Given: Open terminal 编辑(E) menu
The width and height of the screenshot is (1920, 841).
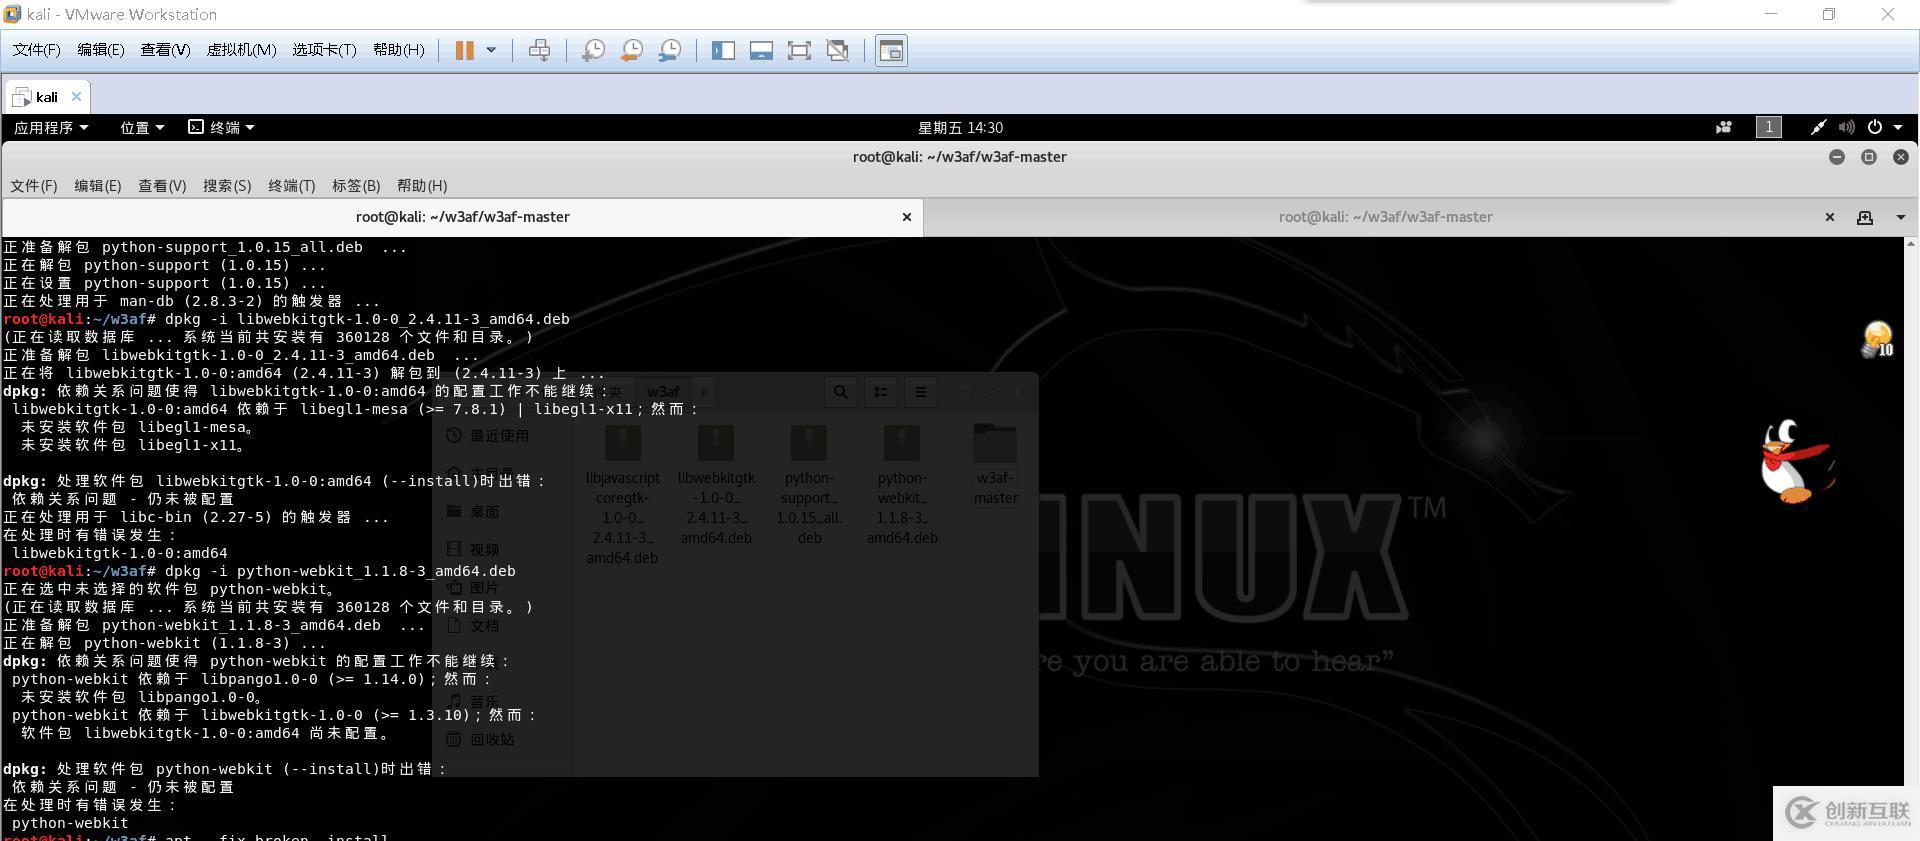Looking at the screenshot, I should click(98, 186).
